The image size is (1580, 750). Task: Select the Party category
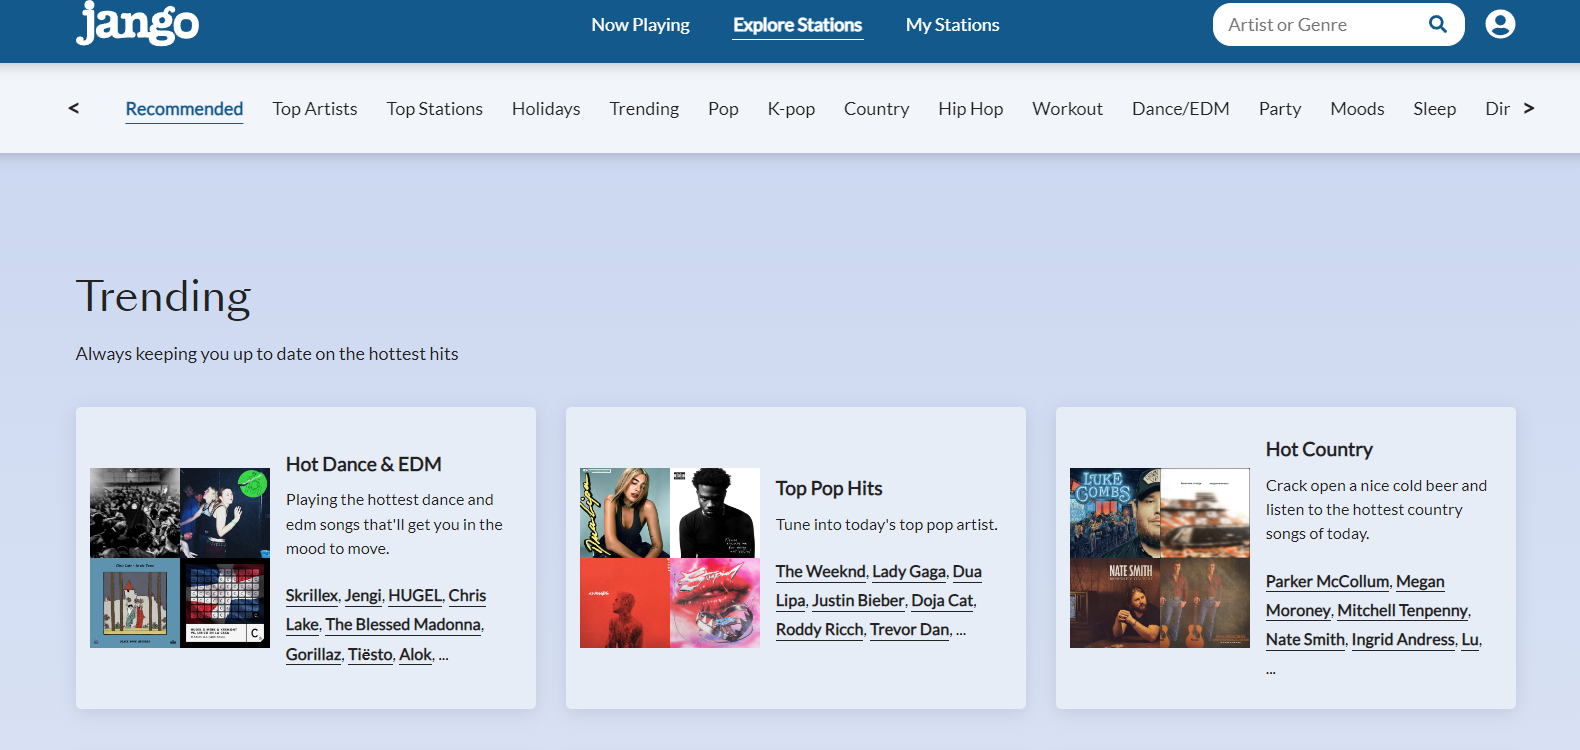tap(1280, 109)
